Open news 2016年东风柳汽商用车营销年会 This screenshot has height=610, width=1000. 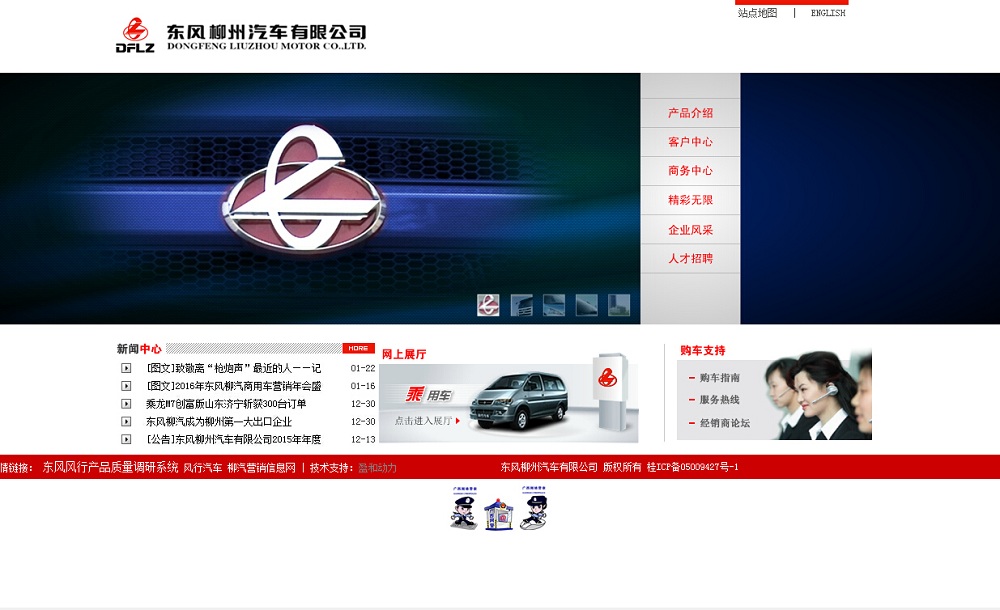click(x=233, y=386)
